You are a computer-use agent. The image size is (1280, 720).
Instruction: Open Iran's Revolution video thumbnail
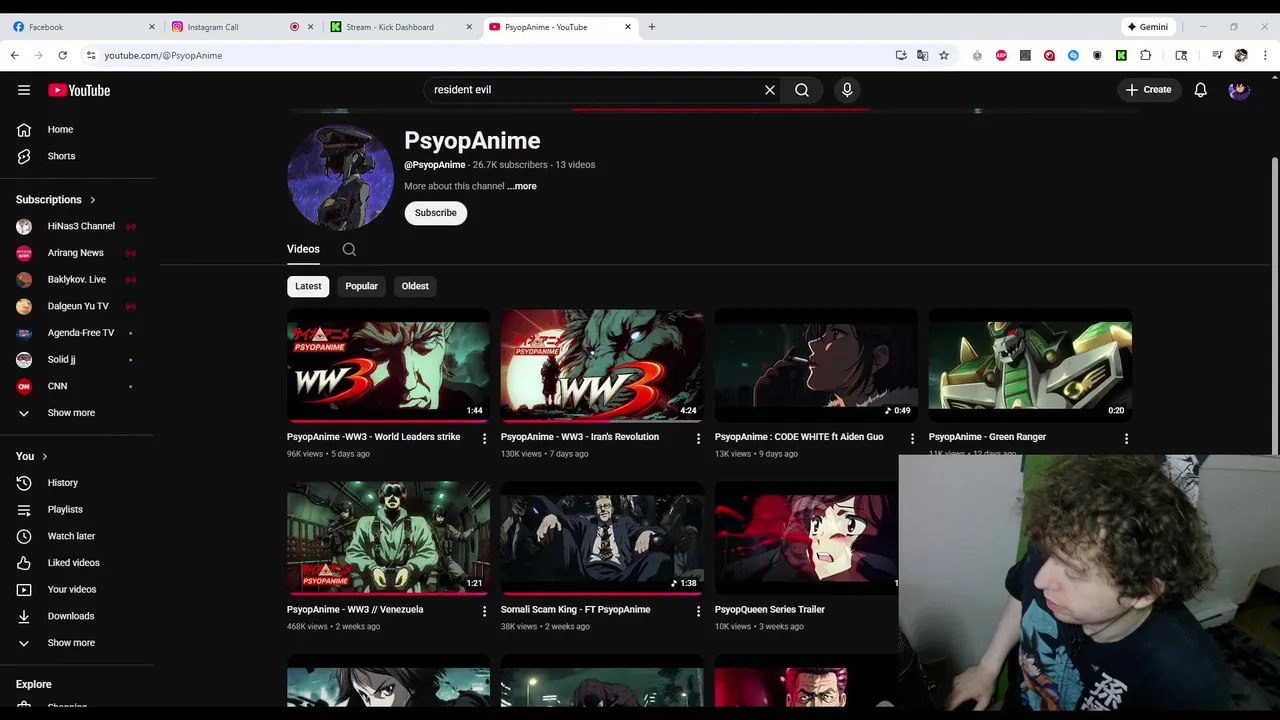(x=602, y=366)
